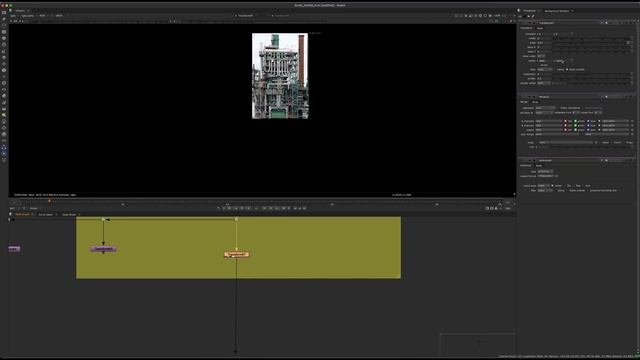Open the shutter offset dropdown in Transform

pyautogui.click(x=543, y=83)
